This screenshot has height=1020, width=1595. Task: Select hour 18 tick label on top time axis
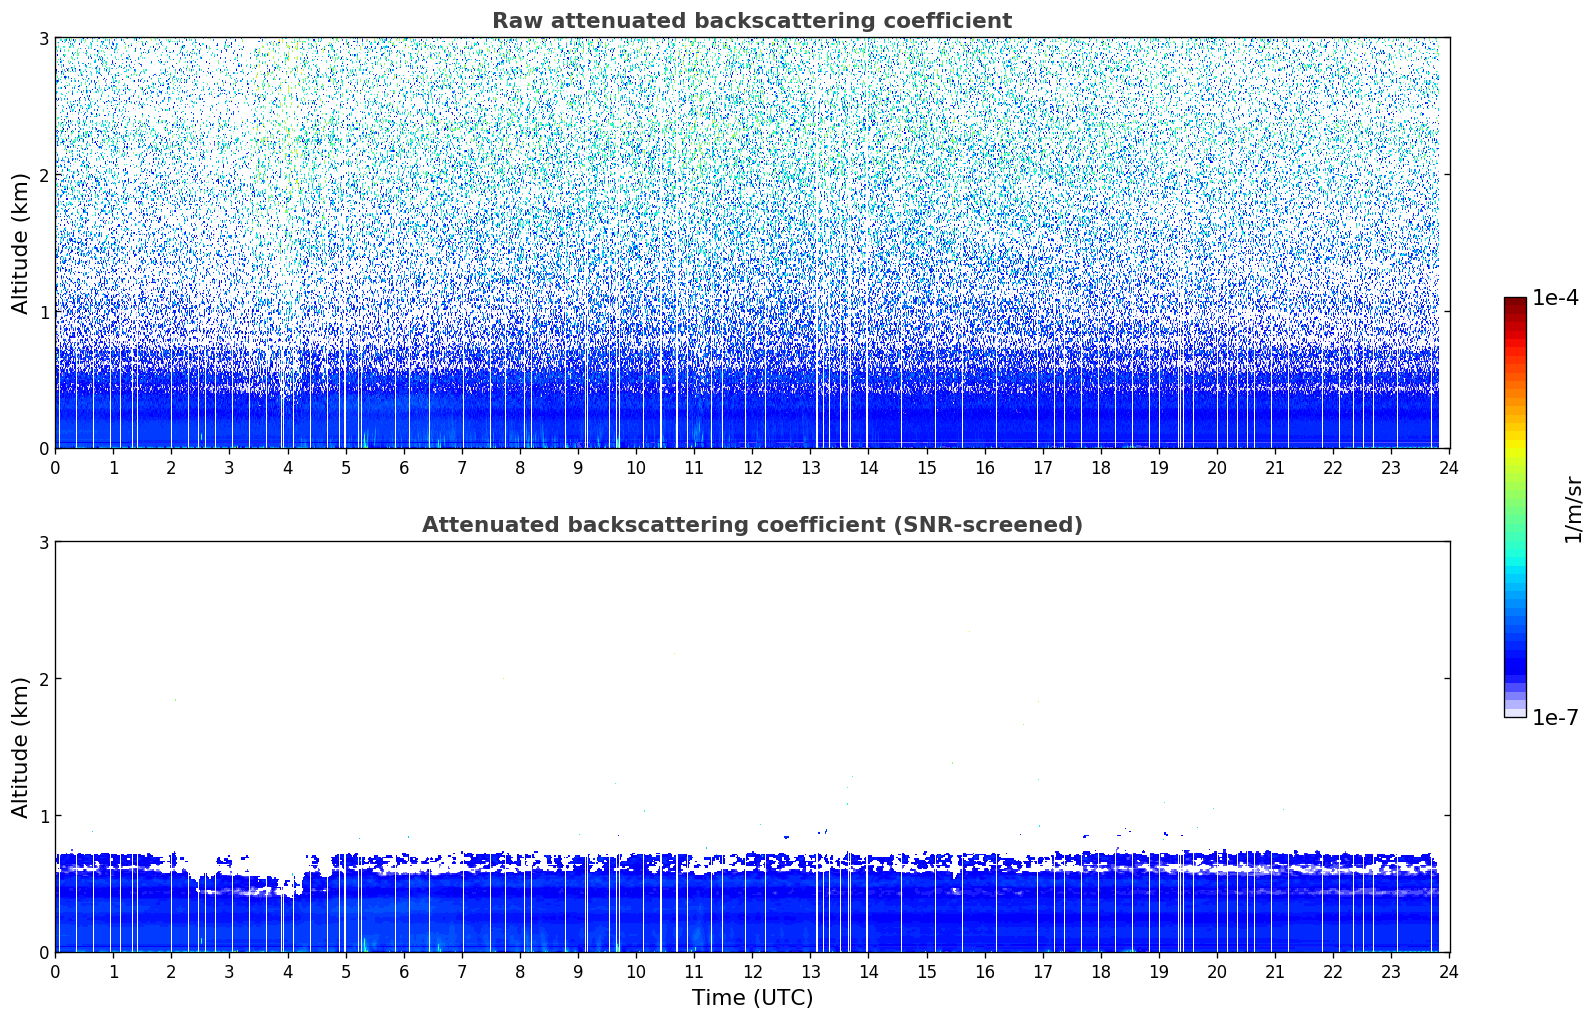point(1100,468)
